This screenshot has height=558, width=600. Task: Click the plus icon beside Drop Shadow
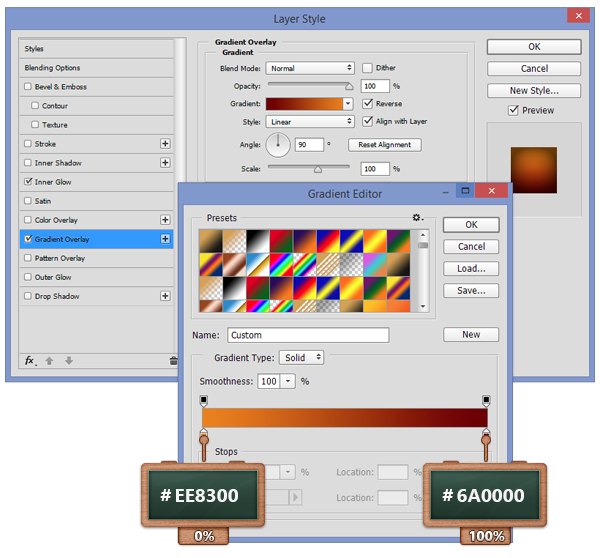click(x=165, y=296)
